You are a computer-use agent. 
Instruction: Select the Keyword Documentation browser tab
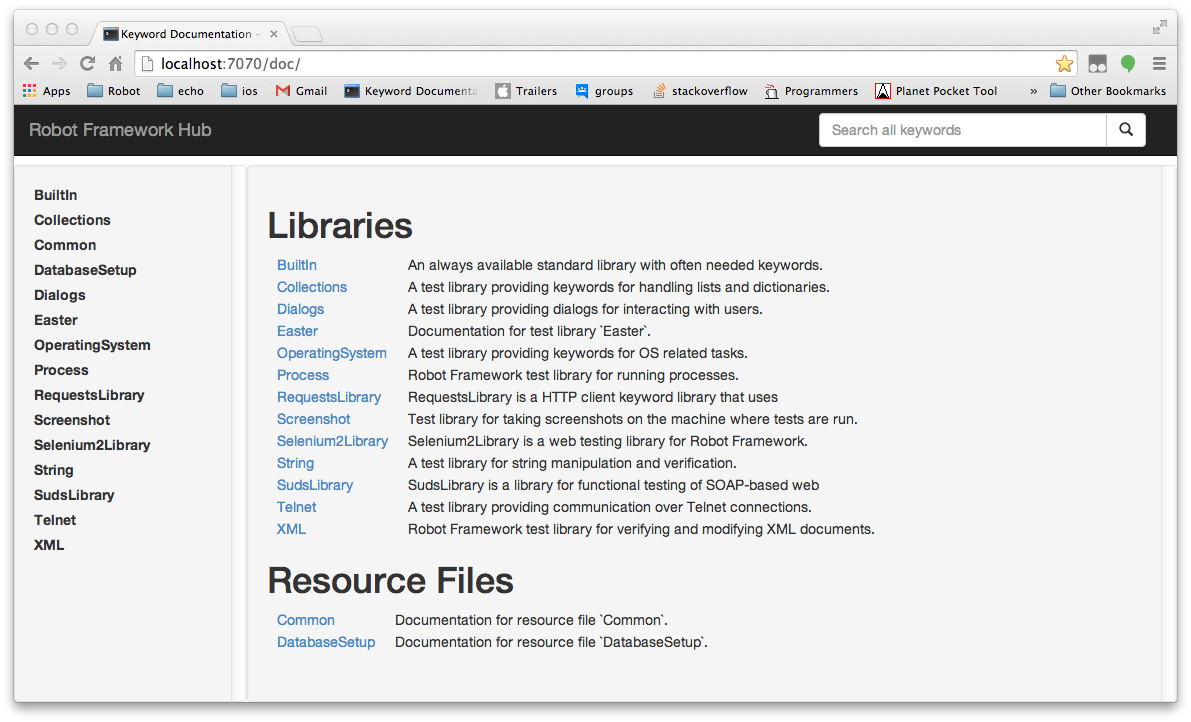pos(189,34)
